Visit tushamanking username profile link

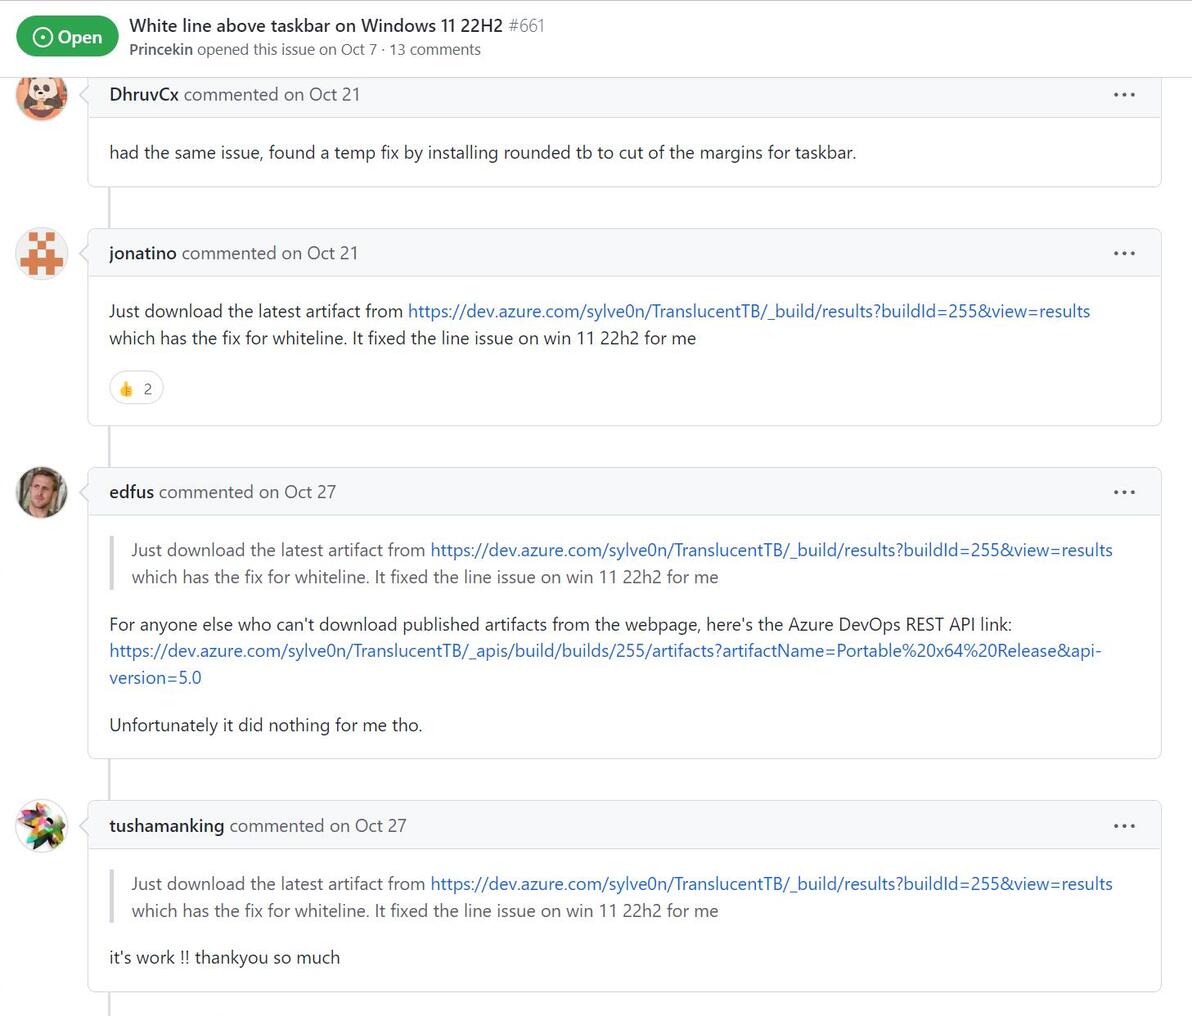click(166, 826)
